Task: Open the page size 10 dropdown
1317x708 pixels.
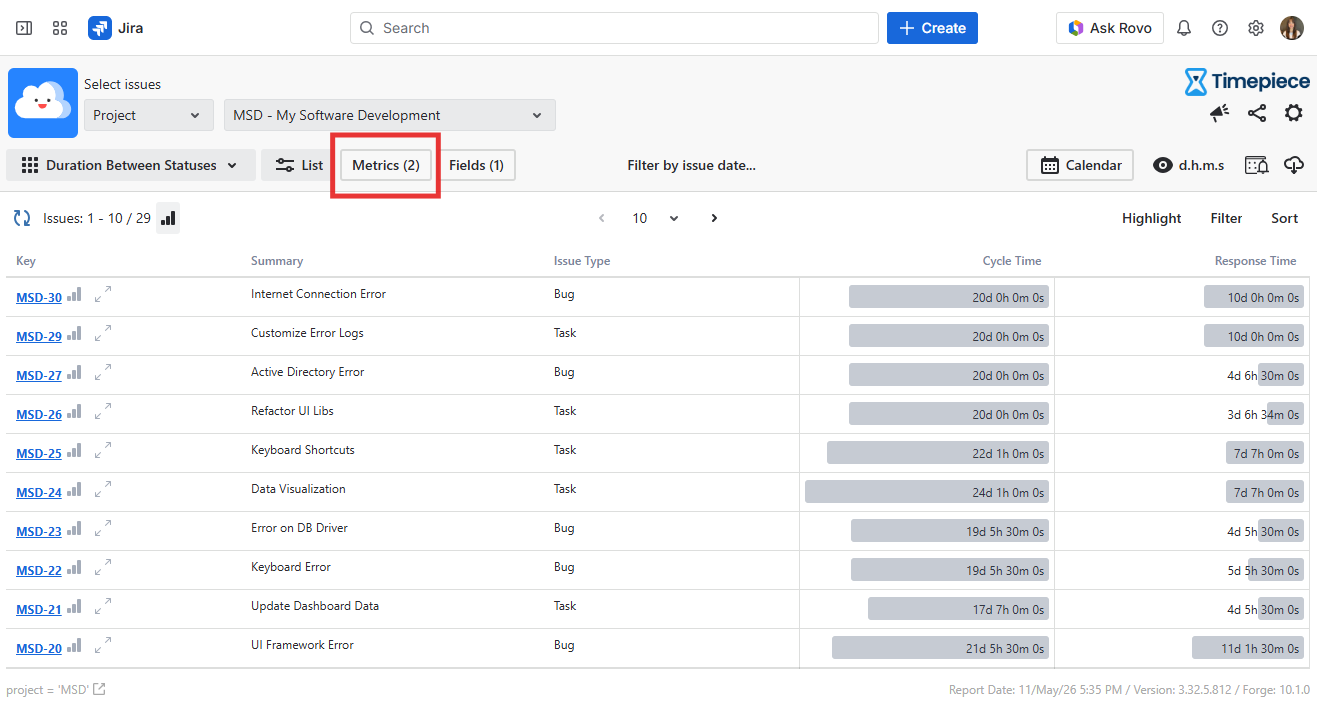Action: coord(655,218)
